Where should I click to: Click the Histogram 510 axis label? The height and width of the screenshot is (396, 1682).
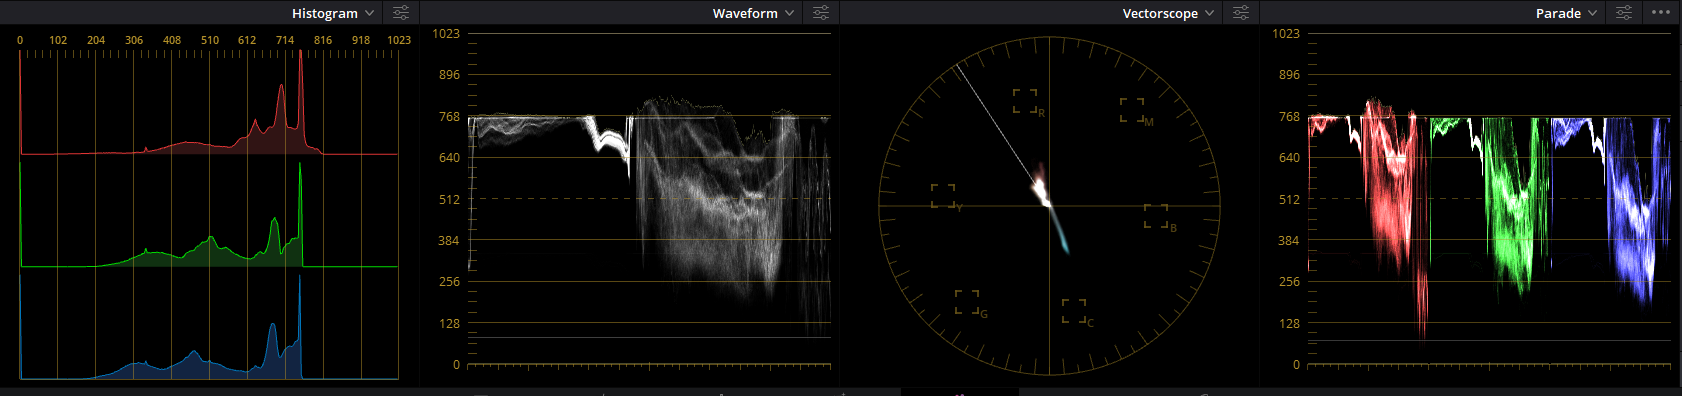[x=210, y=40]
